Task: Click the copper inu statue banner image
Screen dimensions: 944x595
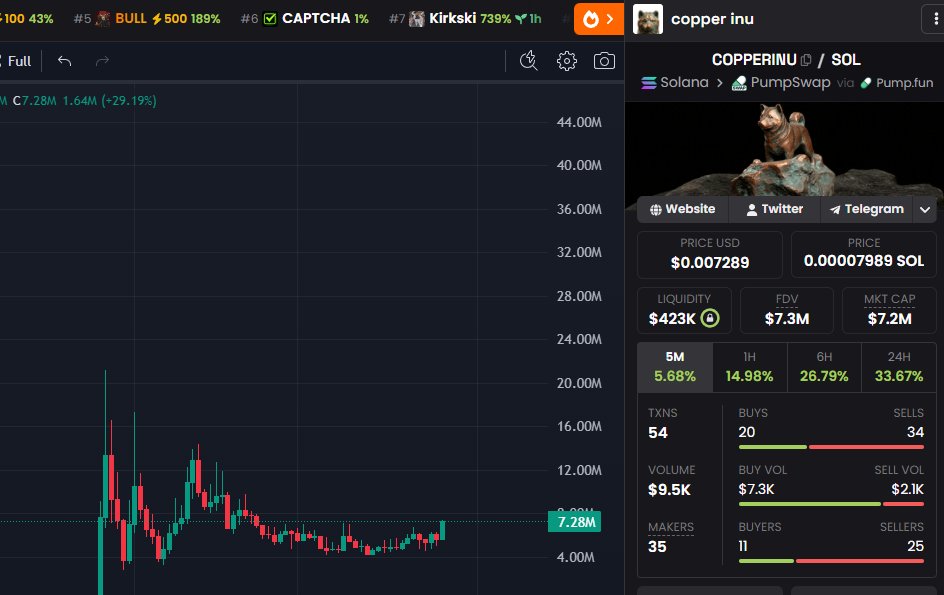Action: [x=784, y=149]
